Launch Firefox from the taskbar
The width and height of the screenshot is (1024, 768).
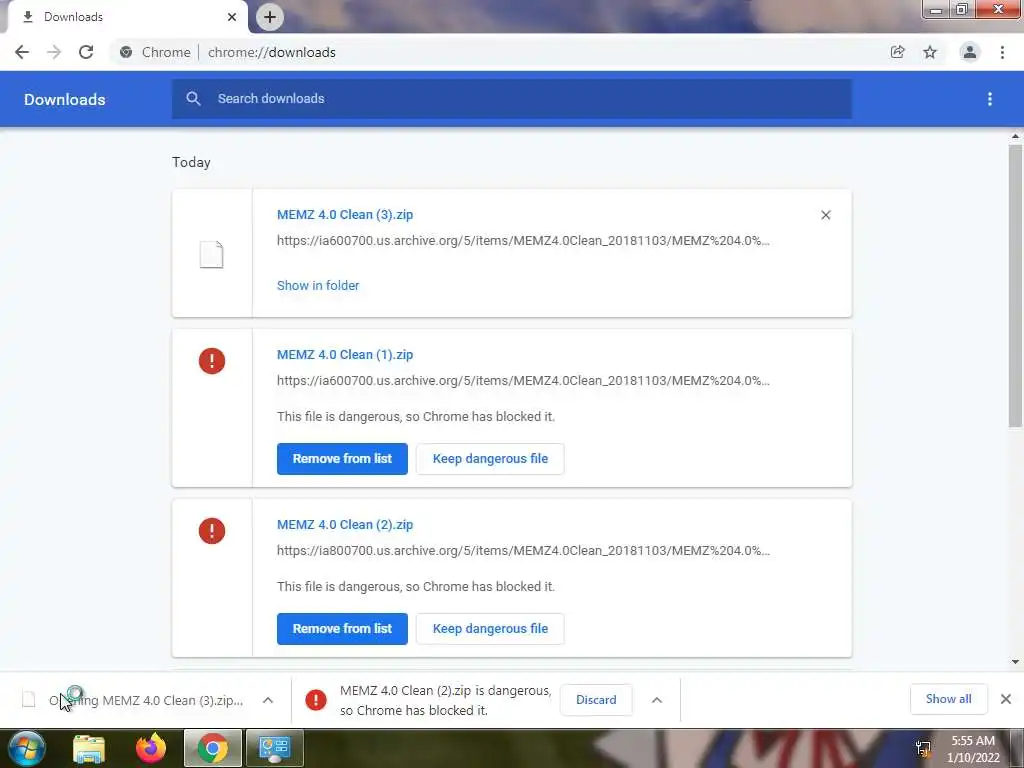click(x=151, y=748)
